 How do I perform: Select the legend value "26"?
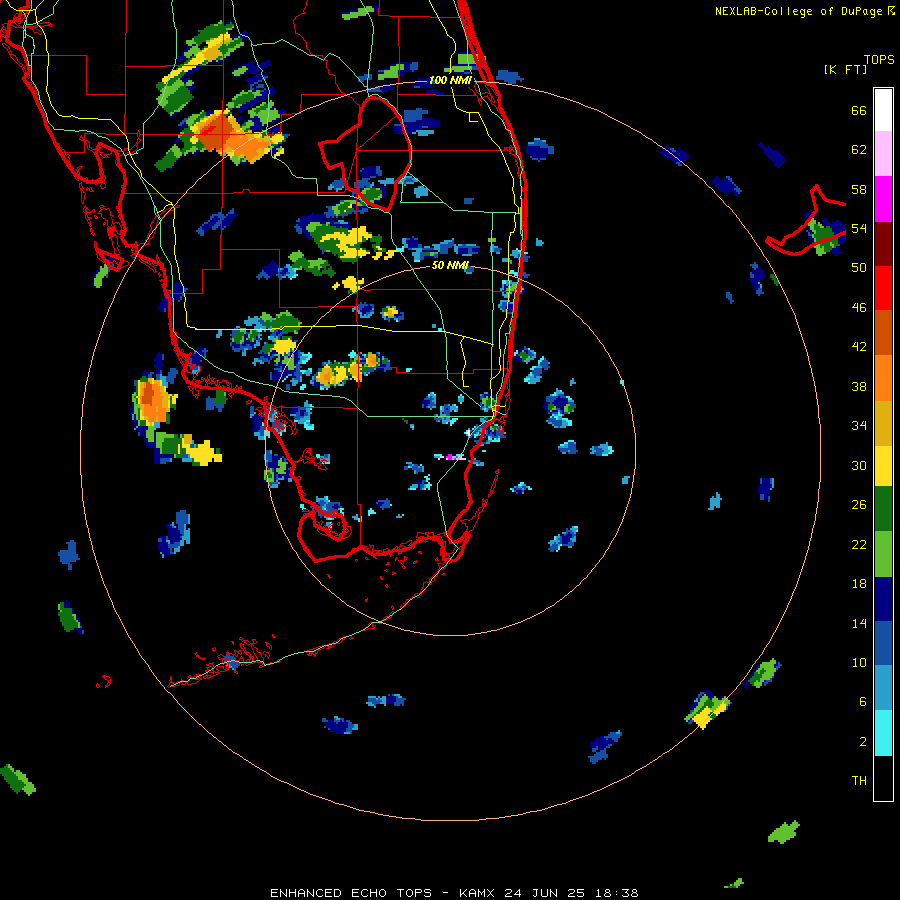pos(859,505)
